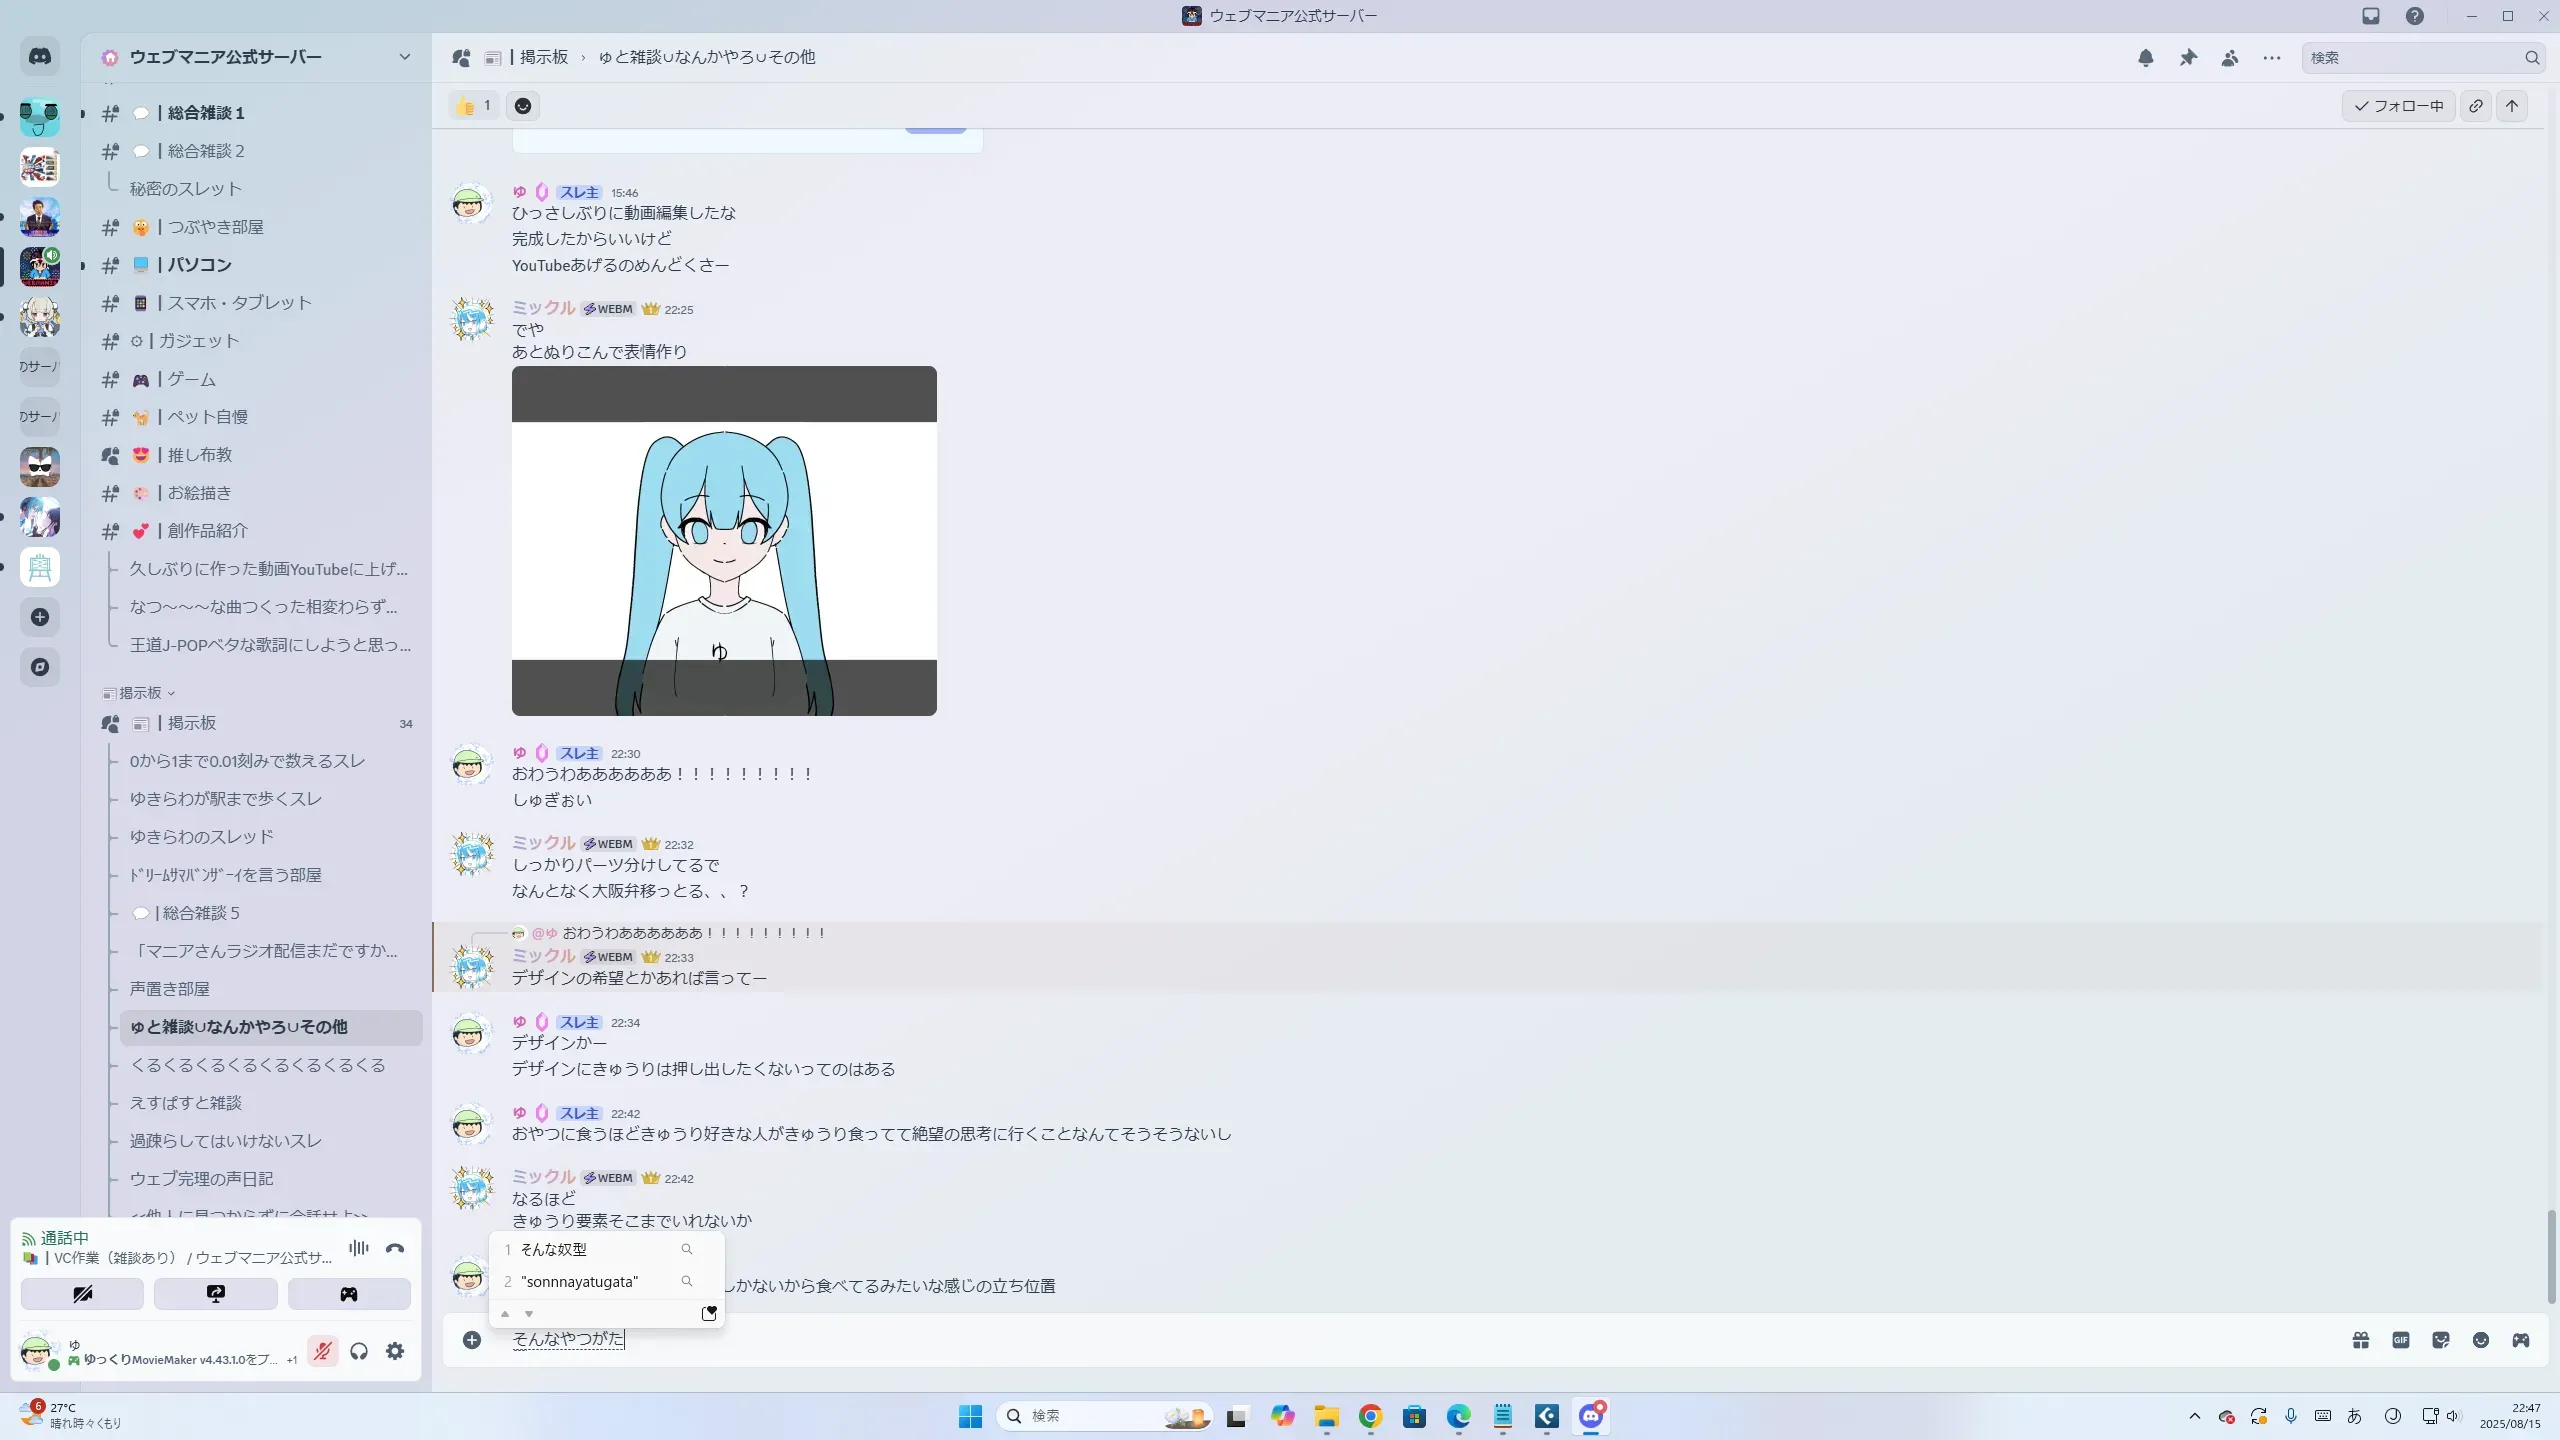Screen dimensions: 2560x1440
Task: Show pinned messages with pin icon
Action: point(2188,58)
